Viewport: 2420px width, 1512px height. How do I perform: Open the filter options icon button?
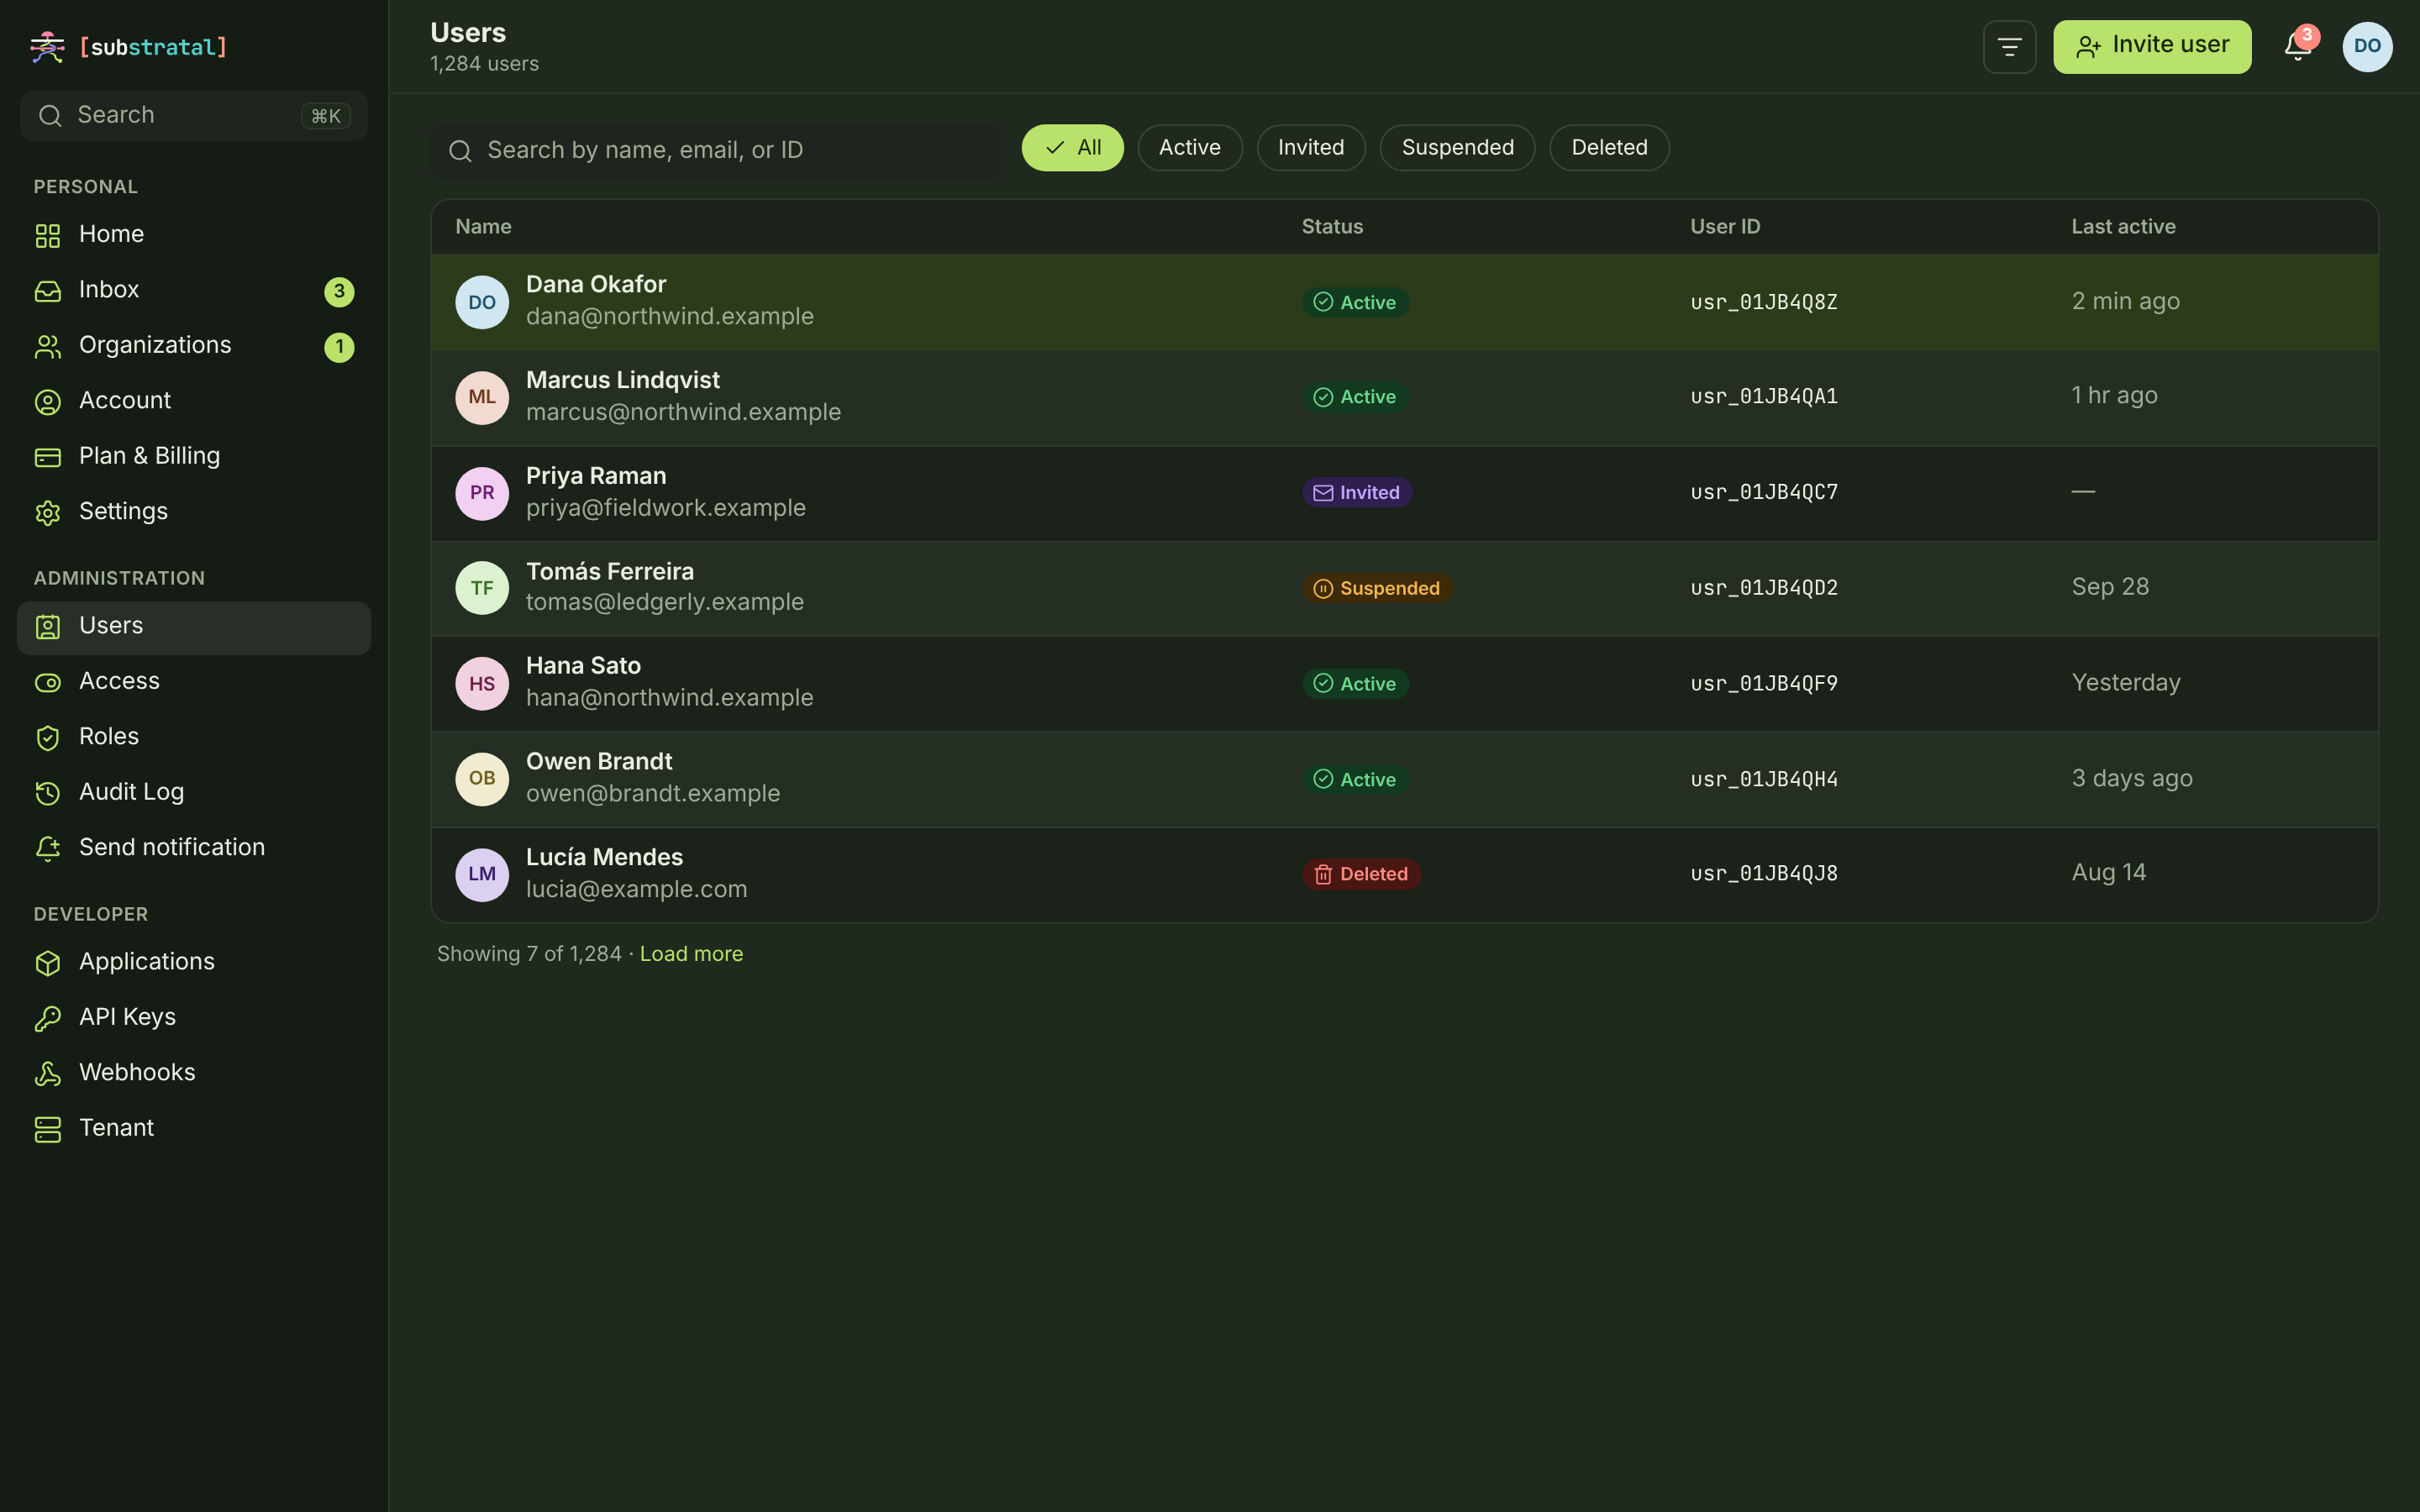(2009, 47)
